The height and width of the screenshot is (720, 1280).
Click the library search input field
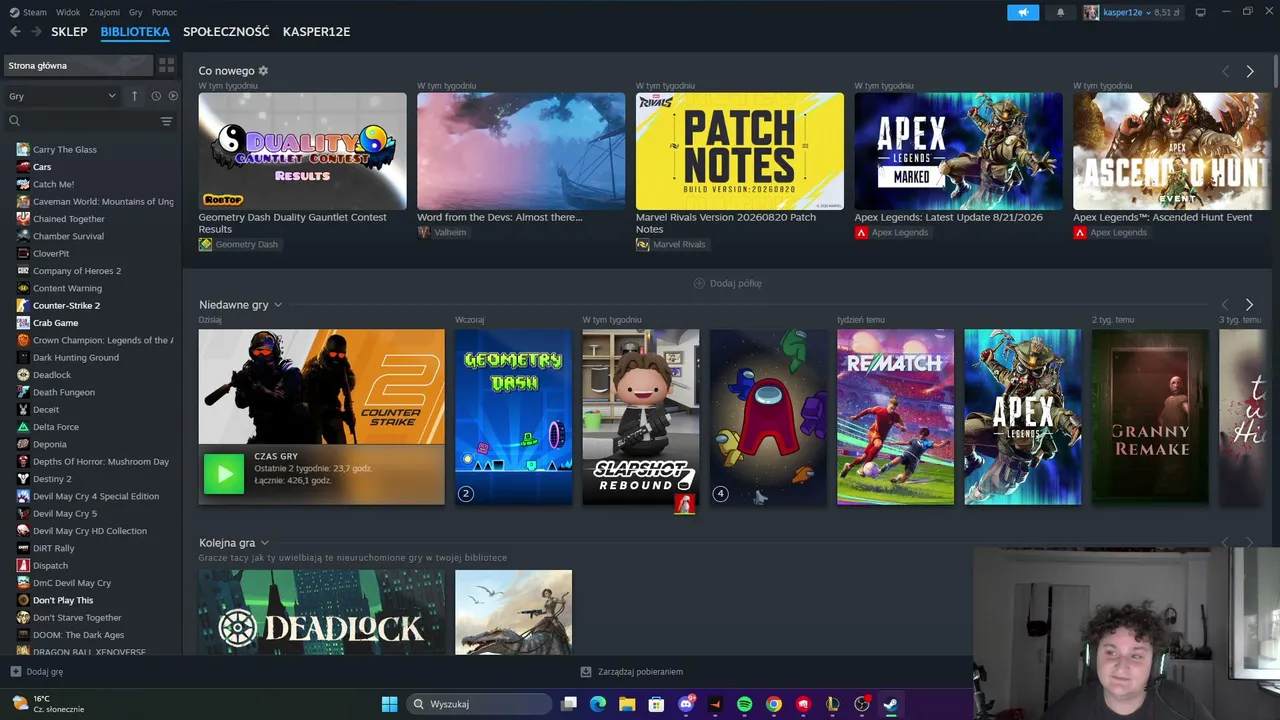[89, 121]
